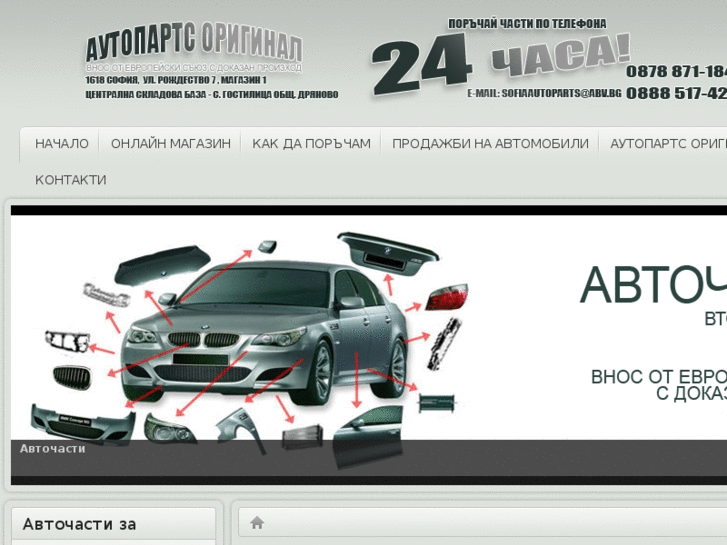This screenshot has height=545, width=727.
Task: Click the Авточасти за sidebar heading
Action: pyautogui.click(x=79, y=524)
